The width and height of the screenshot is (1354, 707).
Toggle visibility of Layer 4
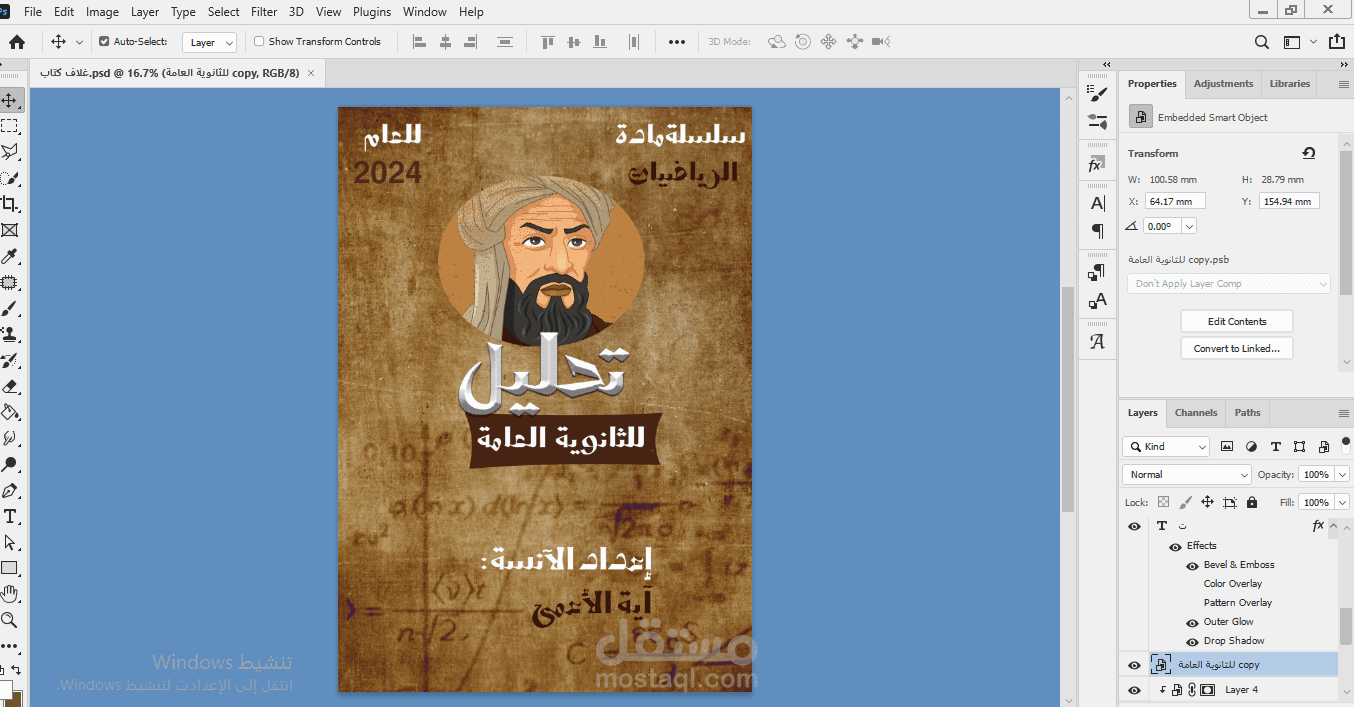click(1134, 690)
